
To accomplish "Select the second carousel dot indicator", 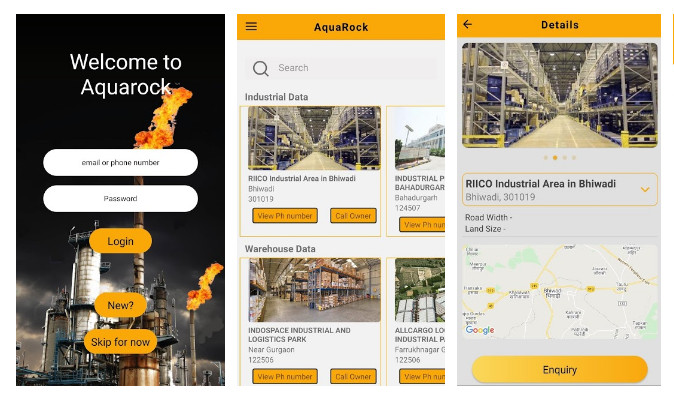I will pyautogui.click(x=555, y=158).
